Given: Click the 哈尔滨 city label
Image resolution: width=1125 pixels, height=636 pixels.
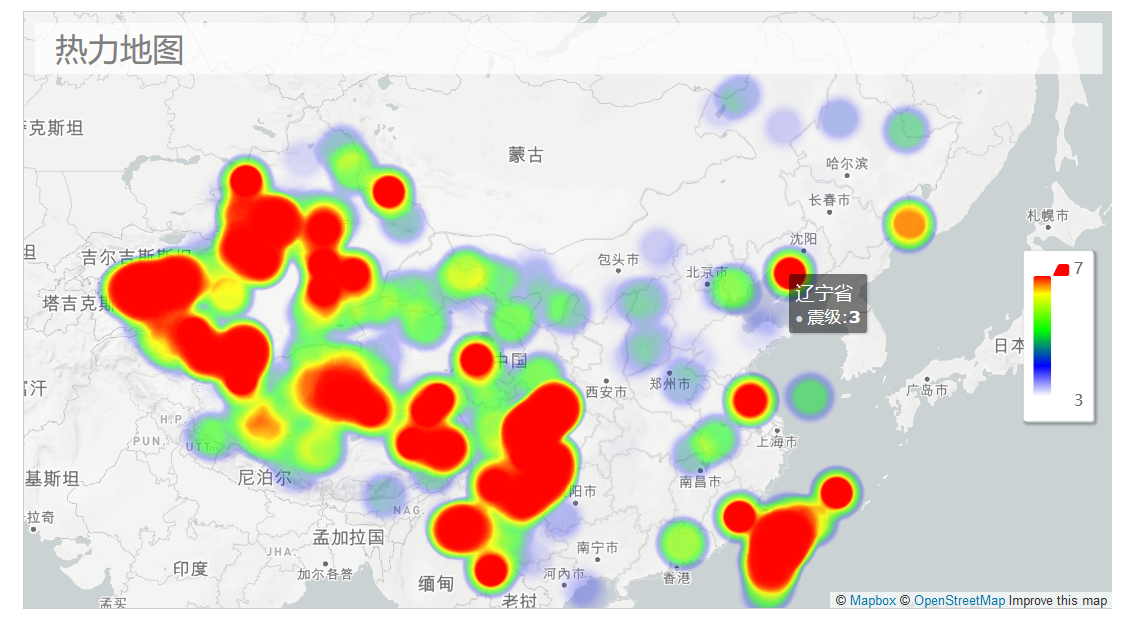Looking at the screenshot, I should click(x=847, y=164).
